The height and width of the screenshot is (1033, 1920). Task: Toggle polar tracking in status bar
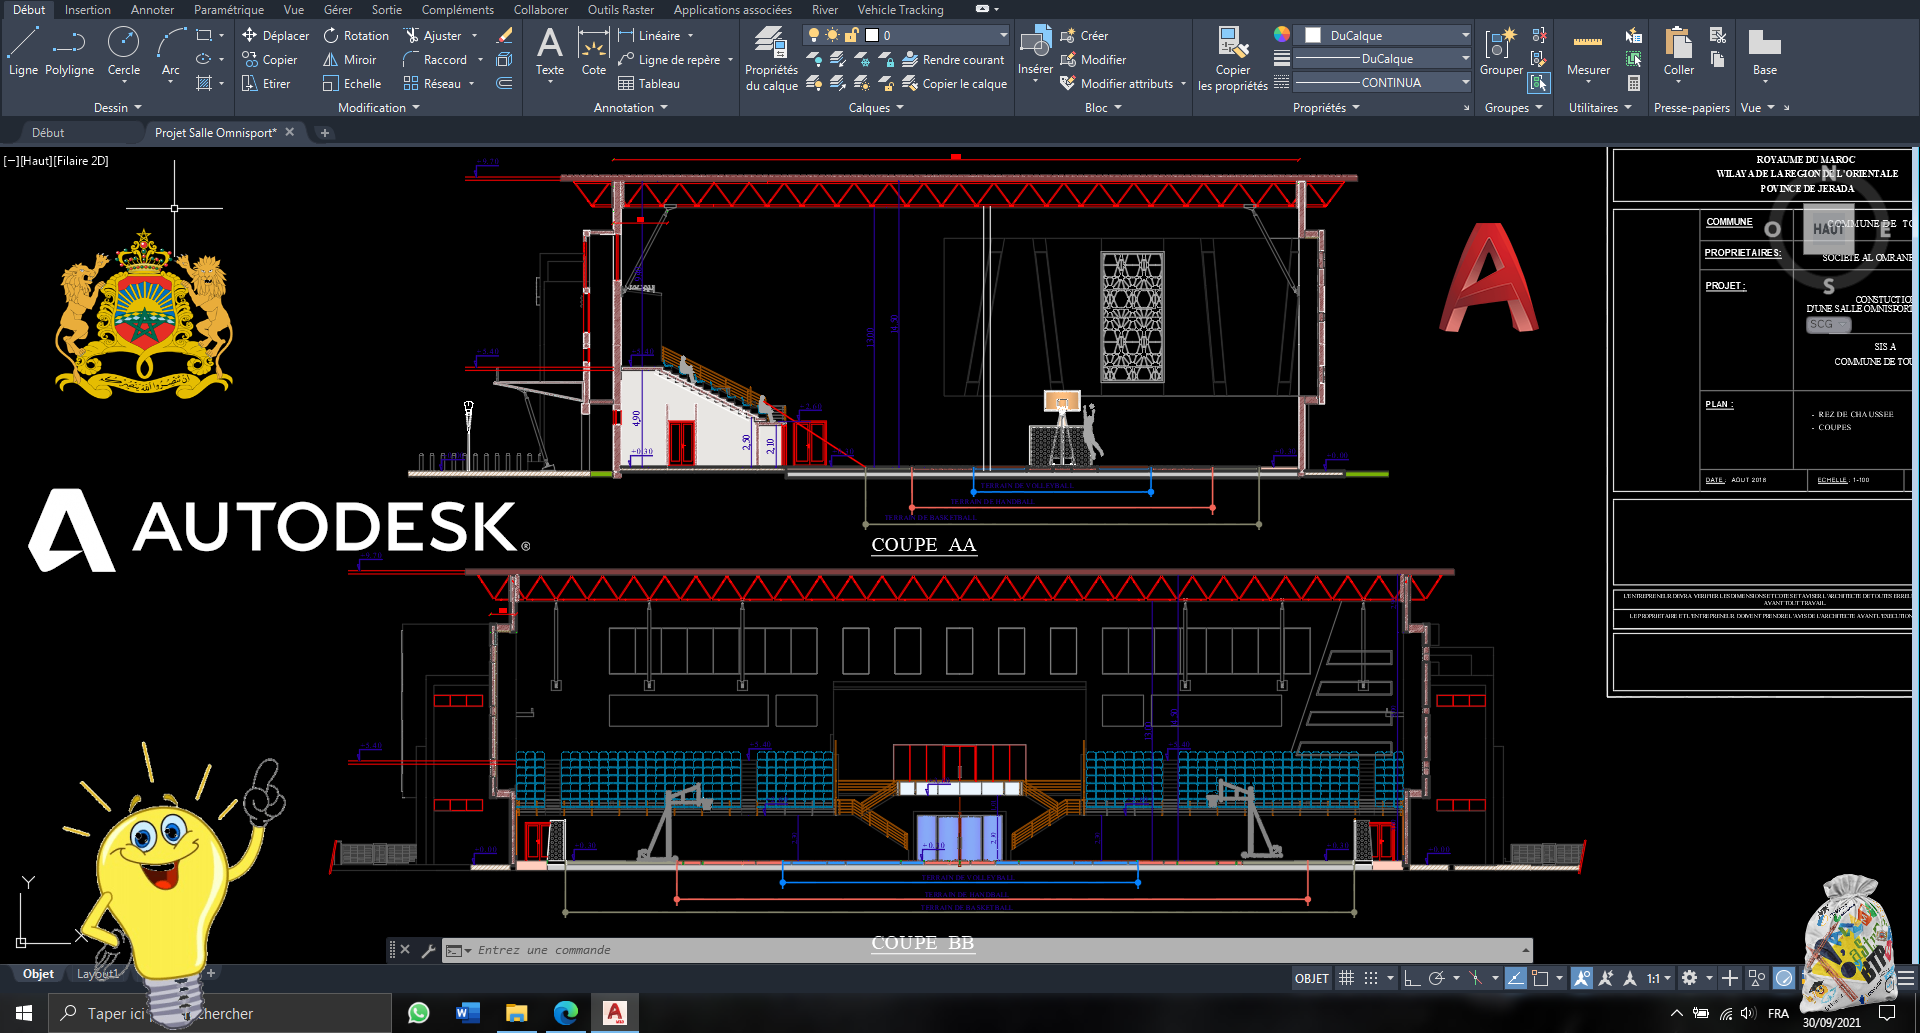[1437, 979]
